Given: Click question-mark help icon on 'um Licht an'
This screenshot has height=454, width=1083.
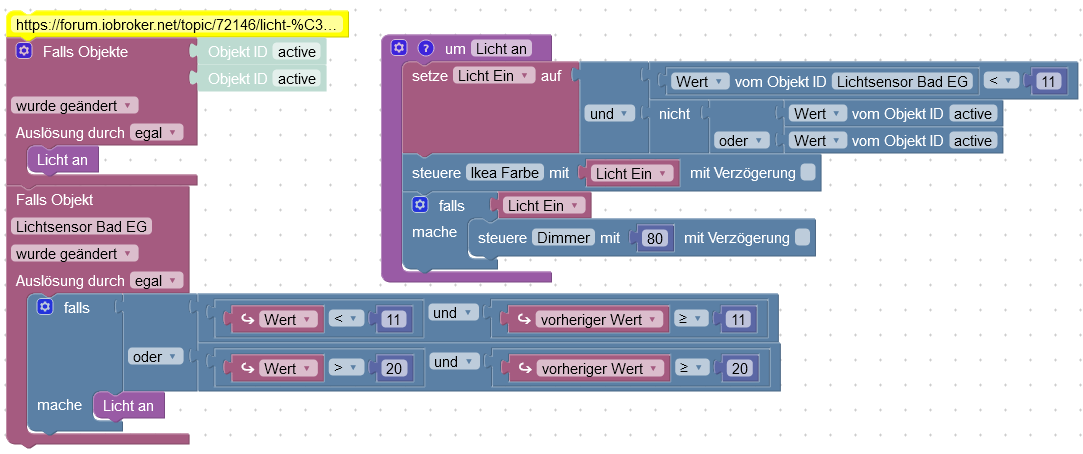Looking at the screenshot, I should (x=426, y=48).
